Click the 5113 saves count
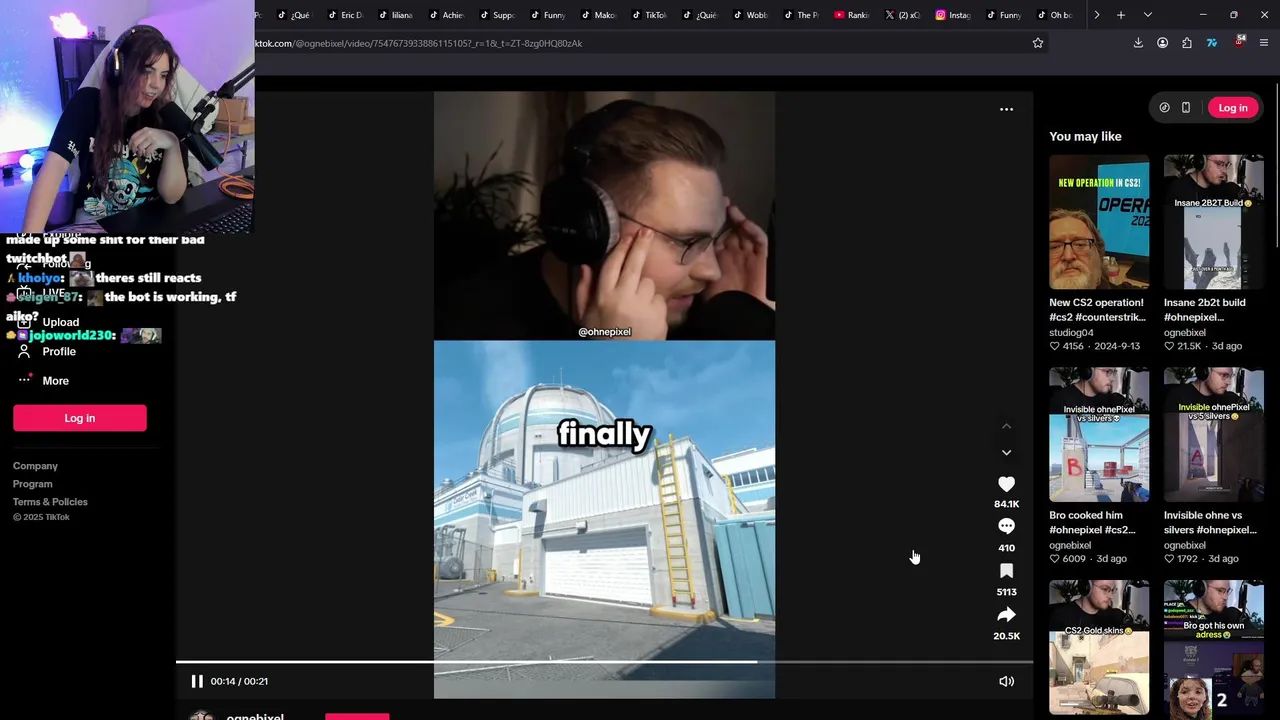The width and height of the screenshot is (1280, 720). pyautogui.click(x=1006, y=592)
